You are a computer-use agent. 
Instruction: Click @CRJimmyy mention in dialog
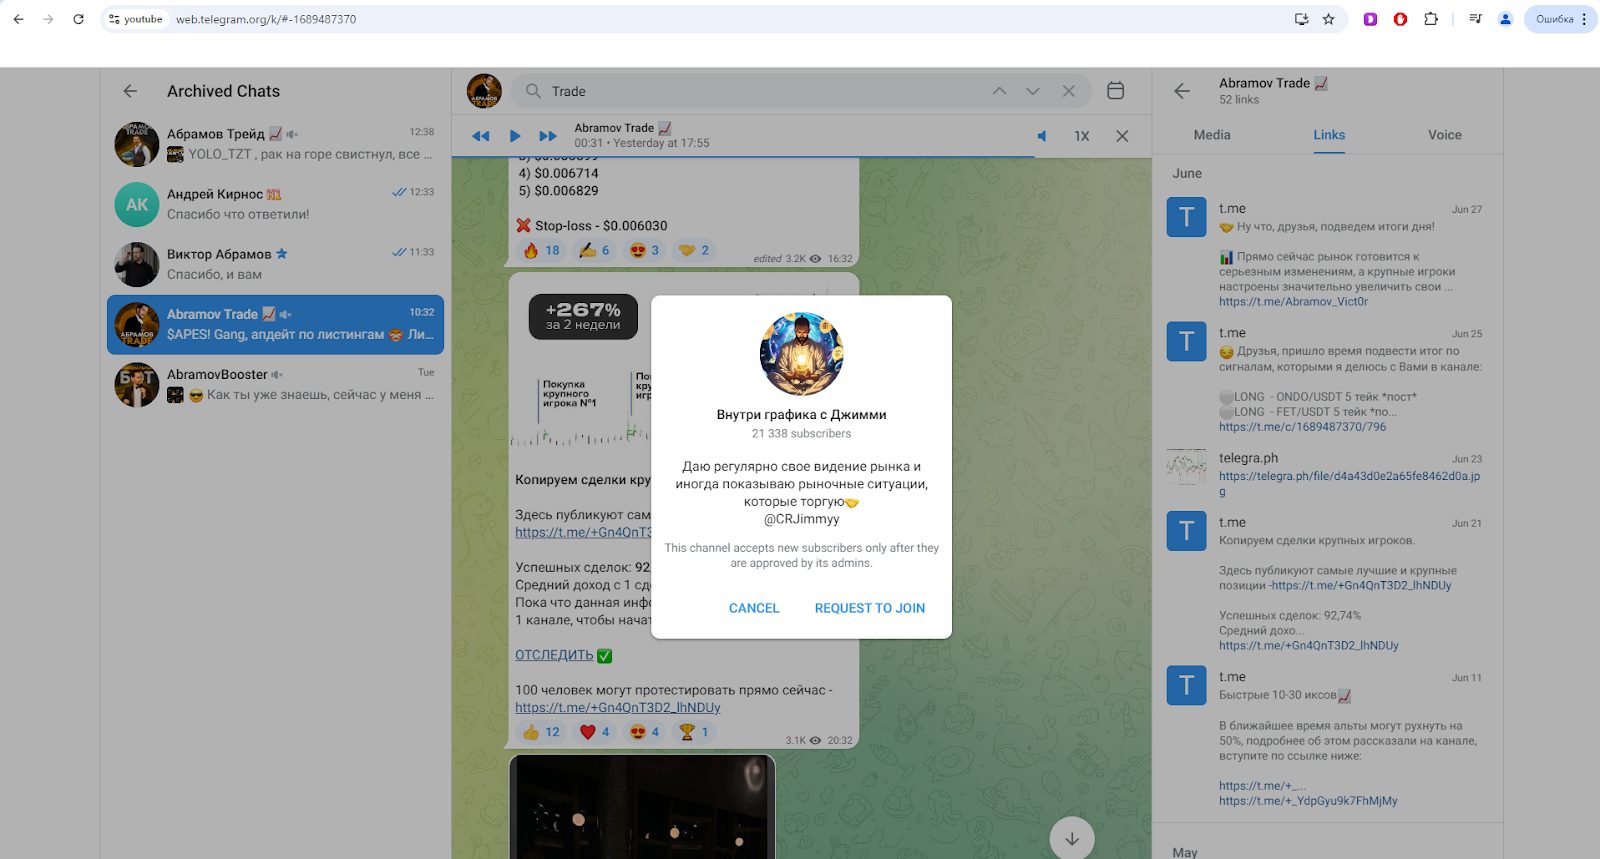(x=802, y=519)
